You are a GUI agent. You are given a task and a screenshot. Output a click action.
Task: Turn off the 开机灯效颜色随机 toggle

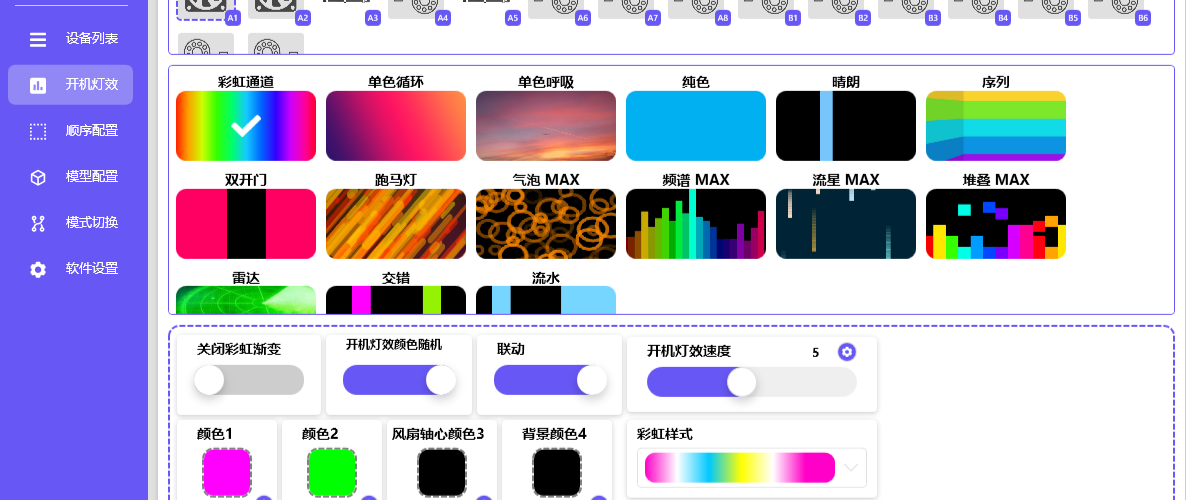[x=399, y=380]
